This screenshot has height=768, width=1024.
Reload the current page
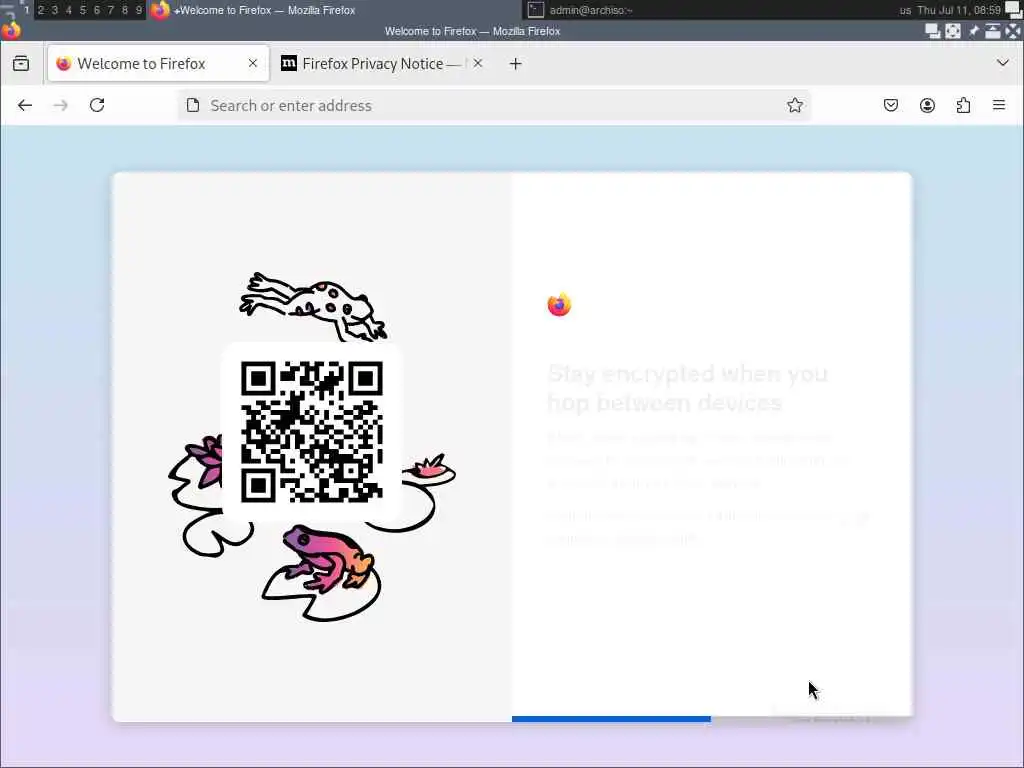pos(97,105)
